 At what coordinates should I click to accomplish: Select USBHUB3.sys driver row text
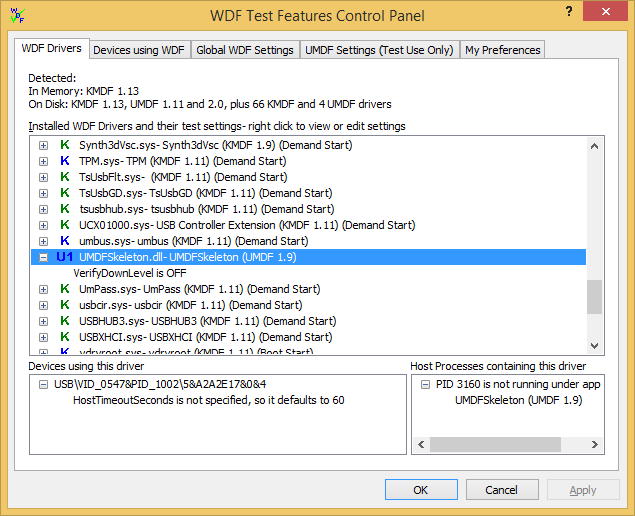[x=208, y=321]
